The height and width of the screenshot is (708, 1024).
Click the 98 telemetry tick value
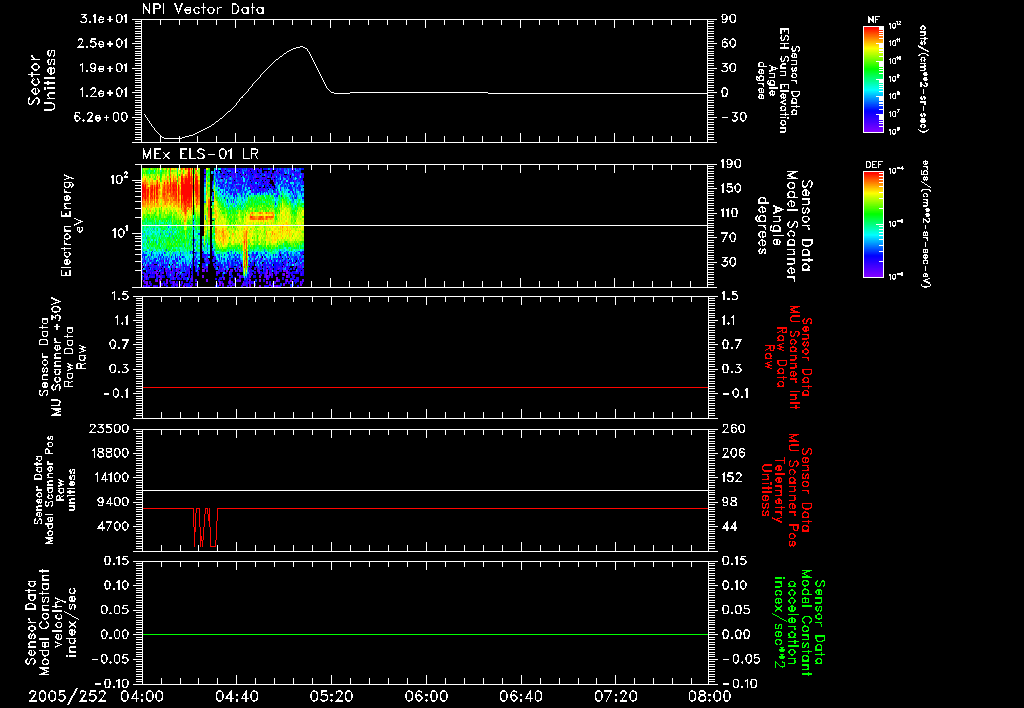point(729,502)
